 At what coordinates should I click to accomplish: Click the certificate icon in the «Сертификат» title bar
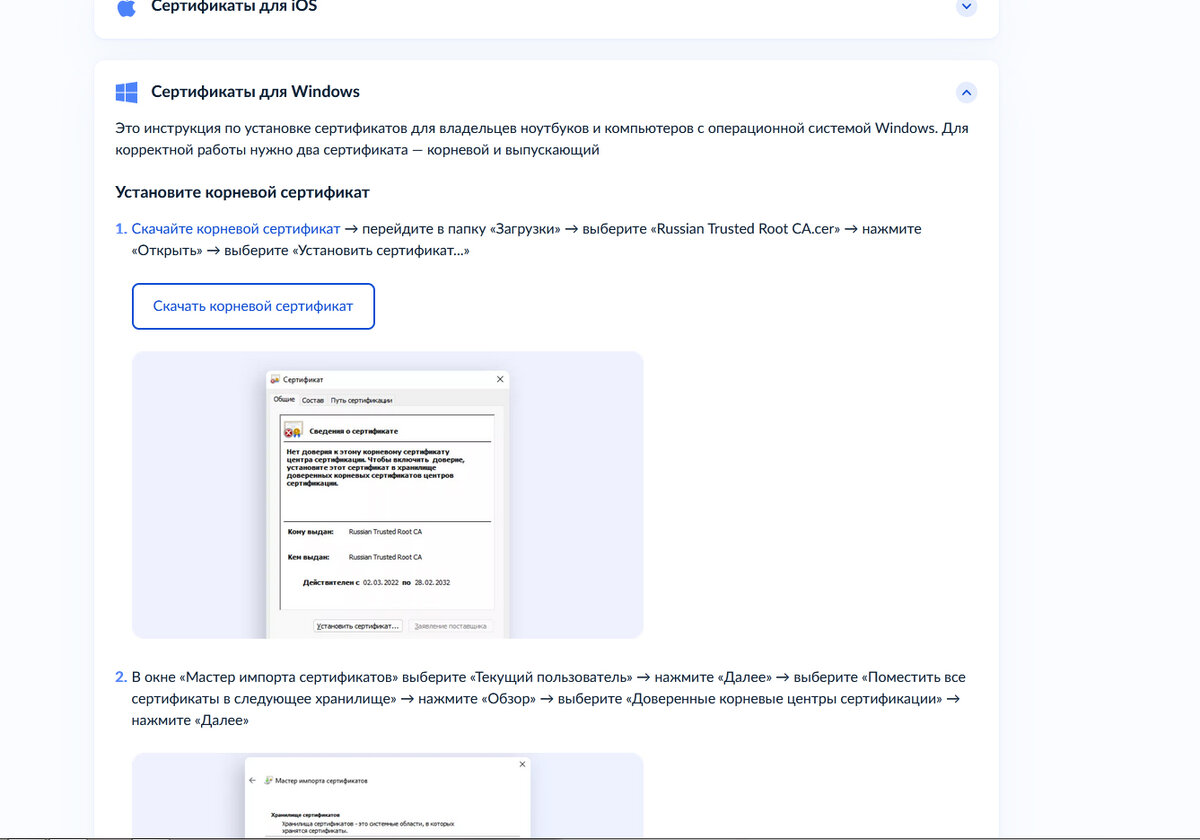coord(274,379)
